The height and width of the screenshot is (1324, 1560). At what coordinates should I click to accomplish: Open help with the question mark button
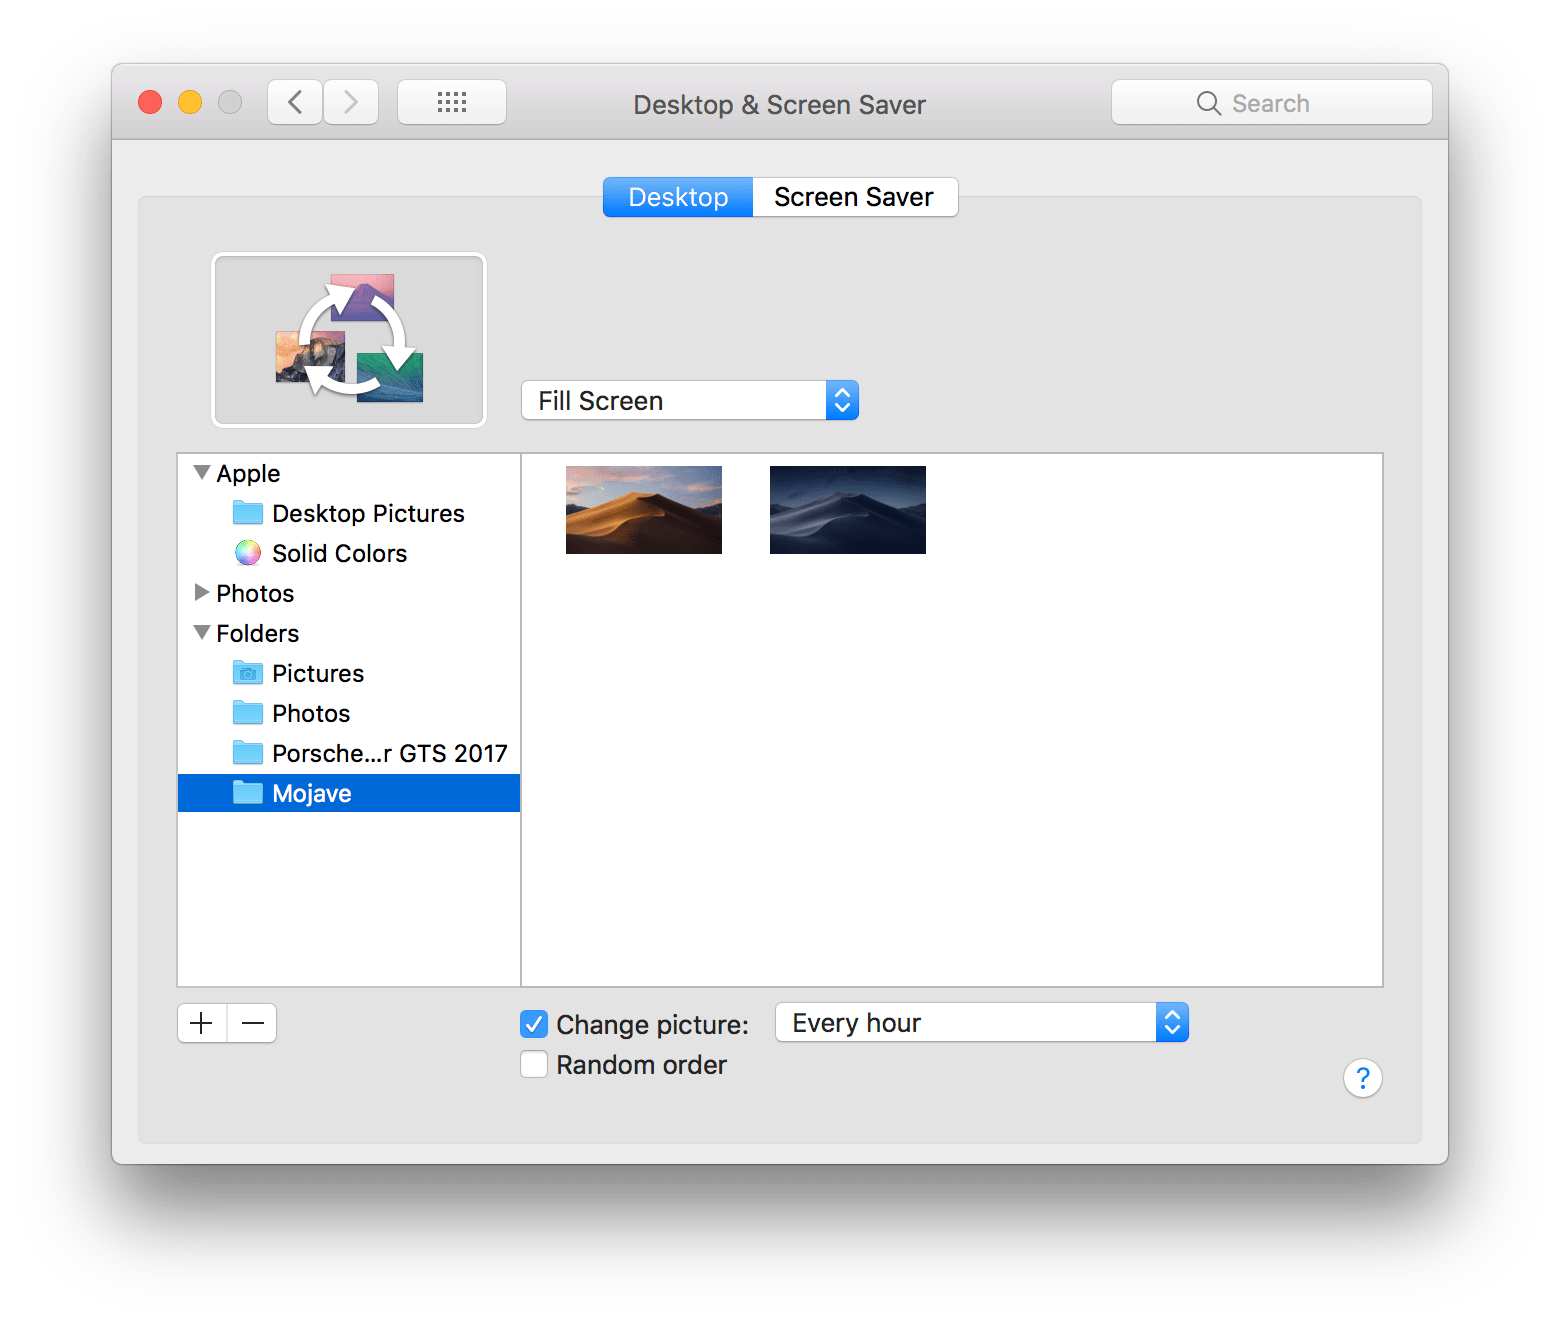(1363, 1078)
